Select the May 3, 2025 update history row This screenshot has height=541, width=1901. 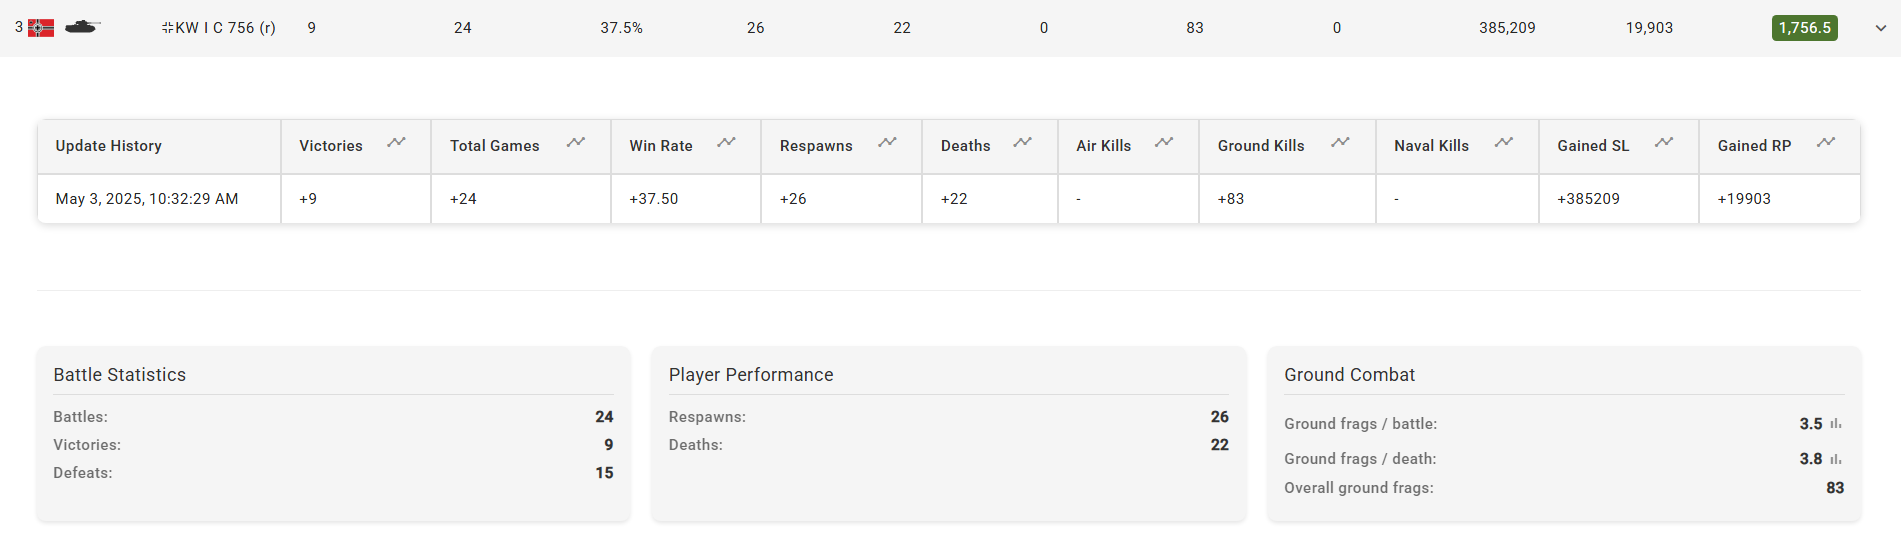949,199
